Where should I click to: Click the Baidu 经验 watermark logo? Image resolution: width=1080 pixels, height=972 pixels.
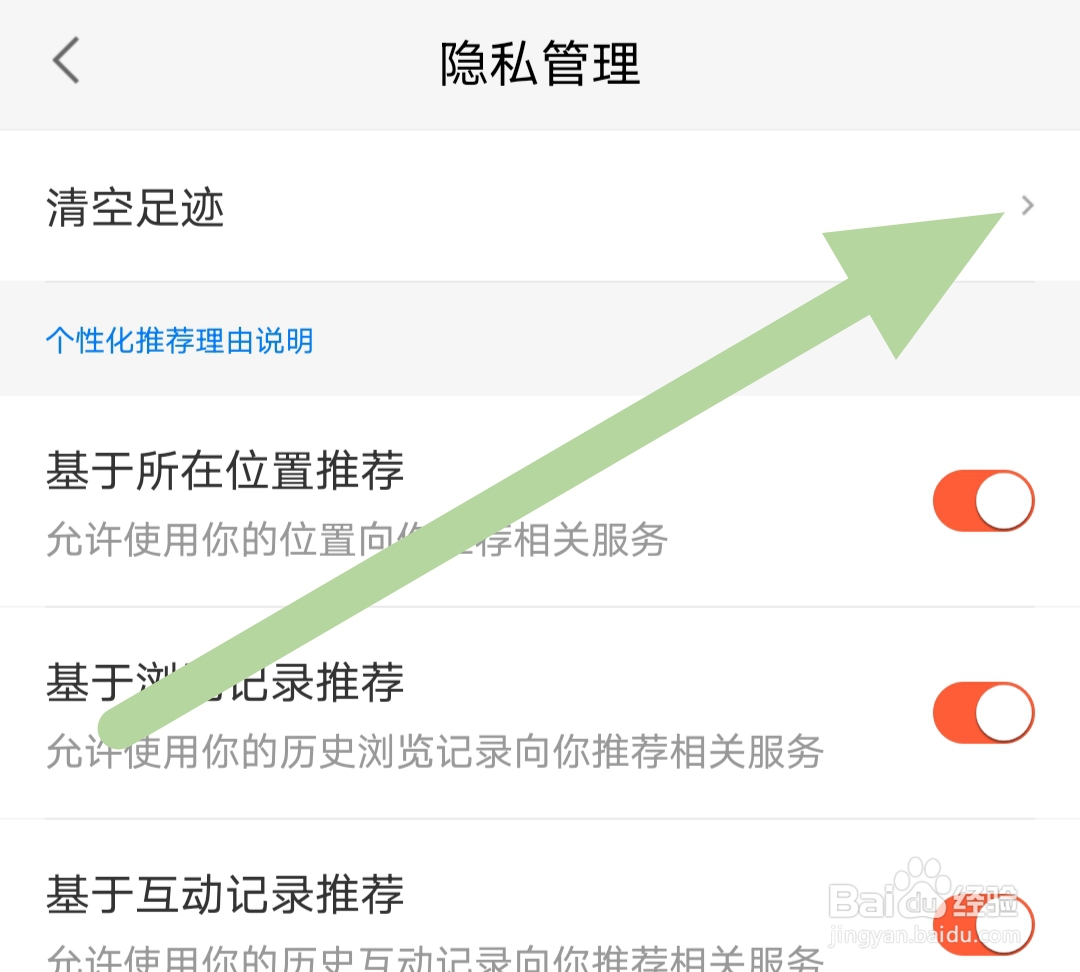point(923,896)
